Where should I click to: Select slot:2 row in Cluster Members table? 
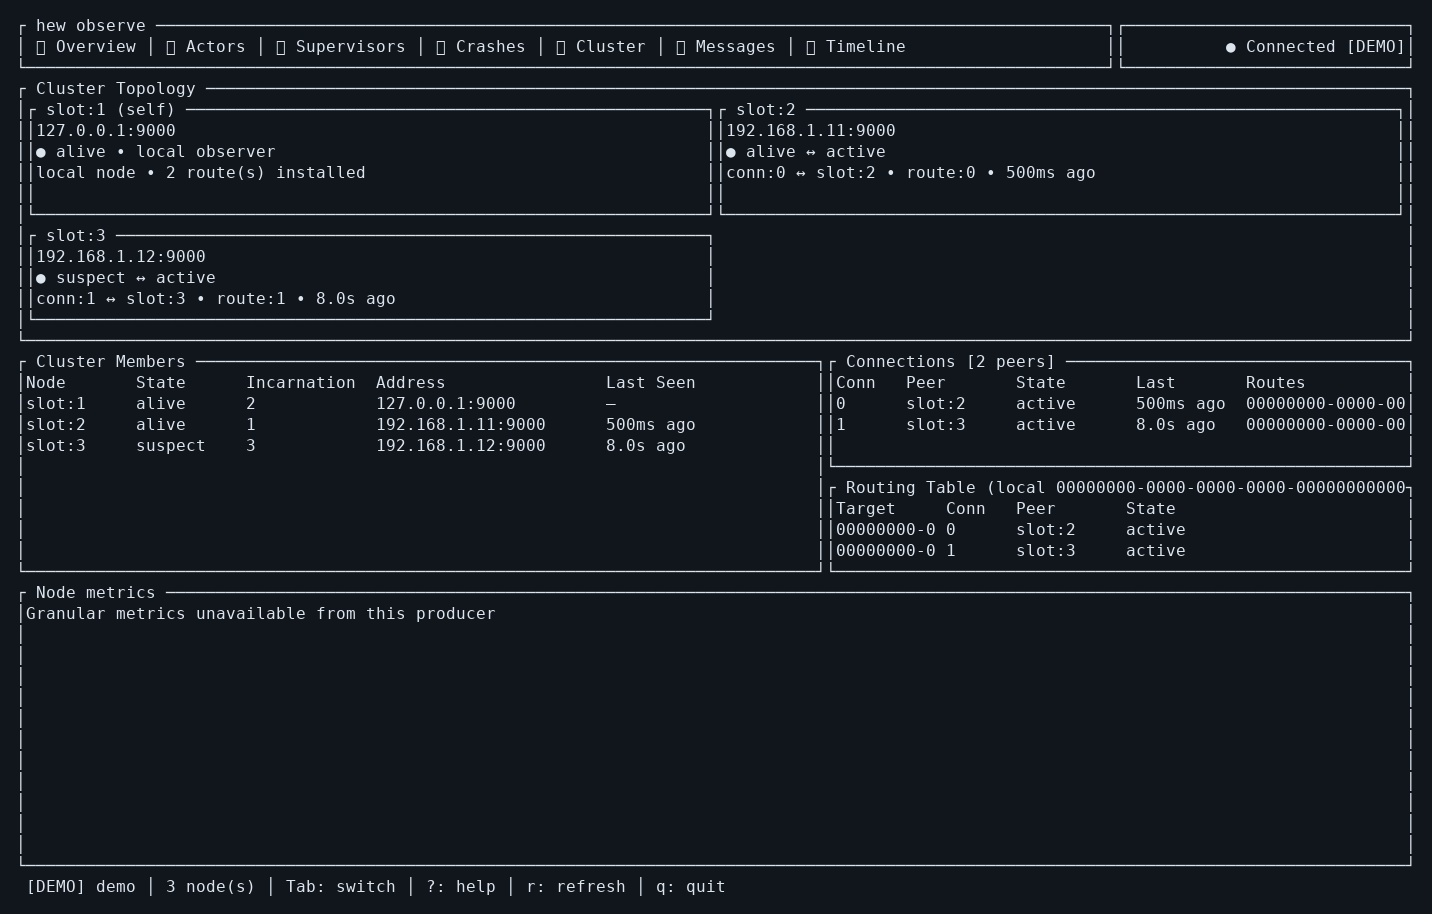(x=420, y=425)
